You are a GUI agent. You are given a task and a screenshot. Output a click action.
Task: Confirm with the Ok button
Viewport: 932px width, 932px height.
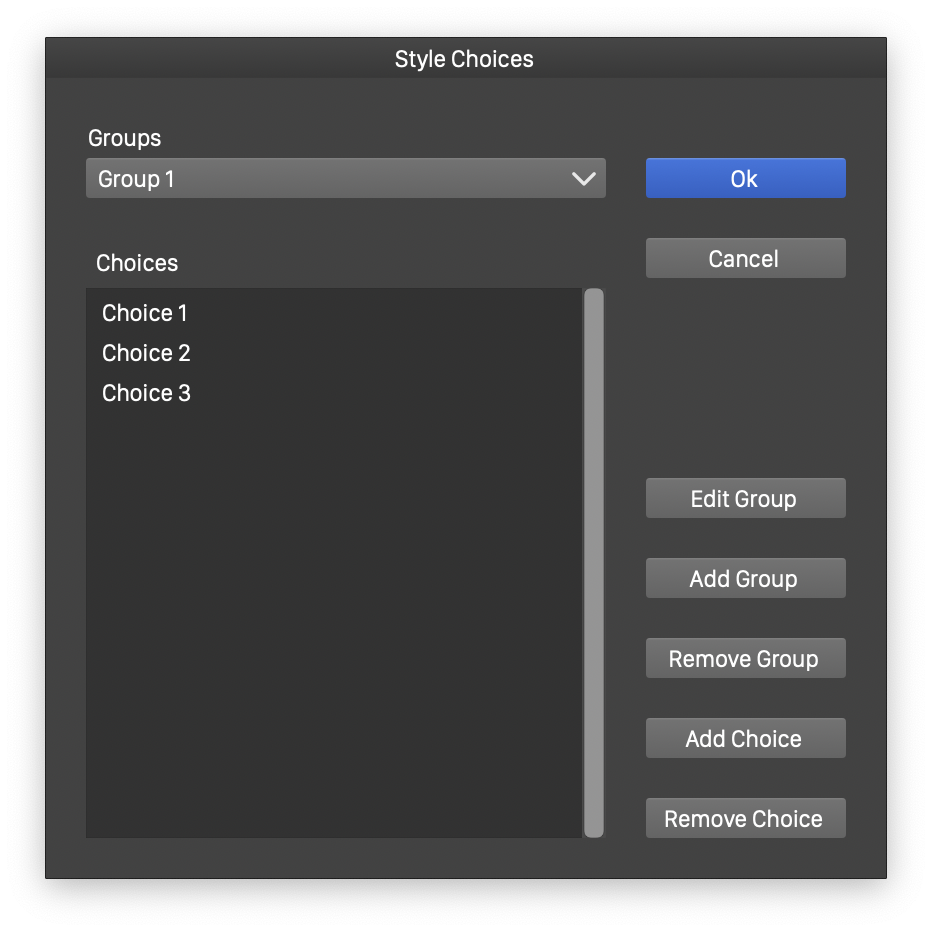[745, 179]
